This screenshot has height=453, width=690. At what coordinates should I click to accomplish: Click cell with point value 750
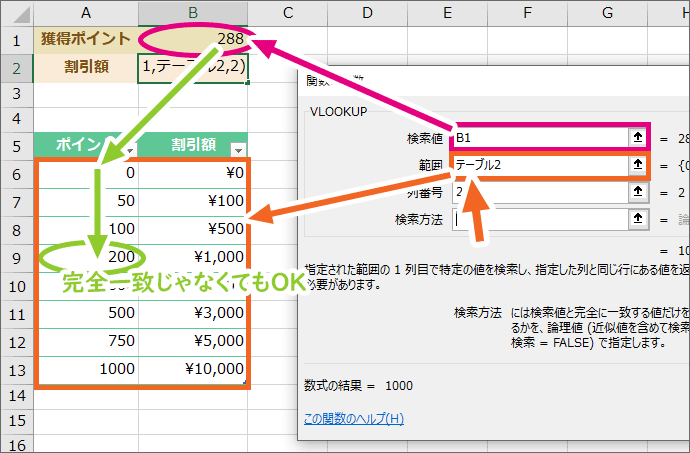(x=86, y=343)
